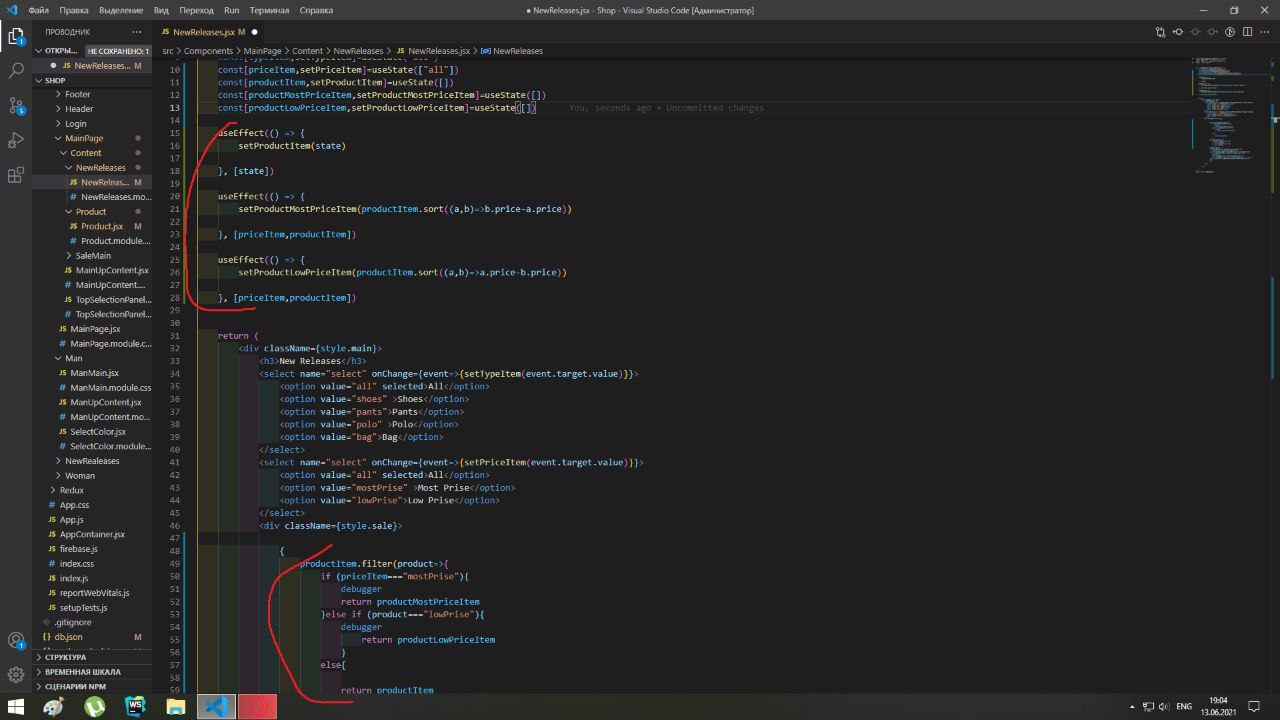The image size is (1280, 720).
Task: Open uTorrent from the taskbar
Action: click(94, 706)
